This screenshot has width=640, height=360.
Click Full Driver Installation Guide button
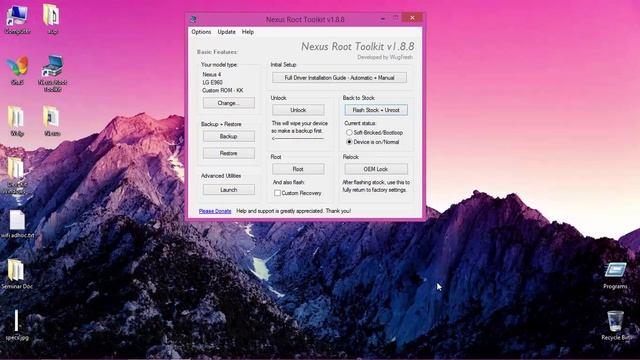[x=339, y=78]
